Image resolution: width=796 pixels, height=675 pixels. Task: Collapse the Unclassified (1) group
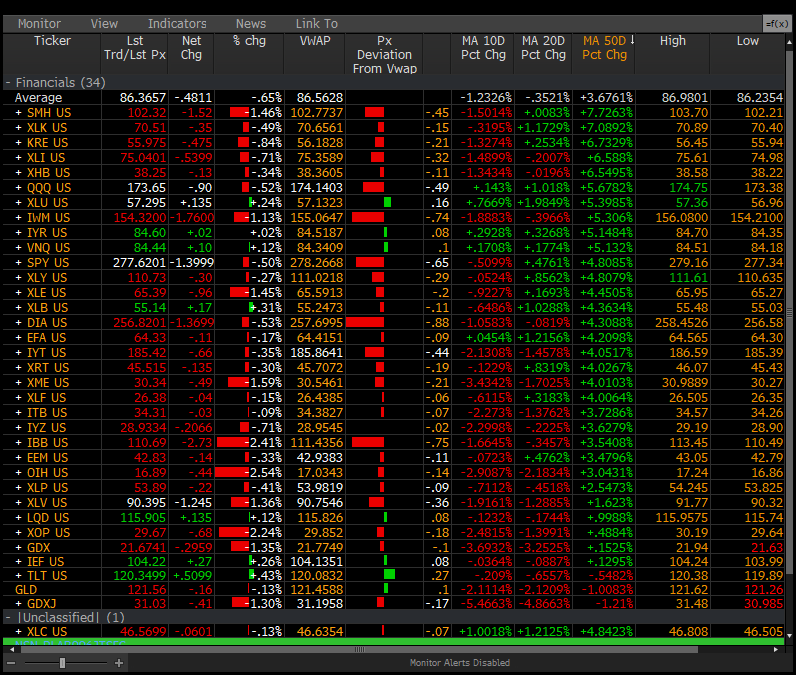click(8, 618)
